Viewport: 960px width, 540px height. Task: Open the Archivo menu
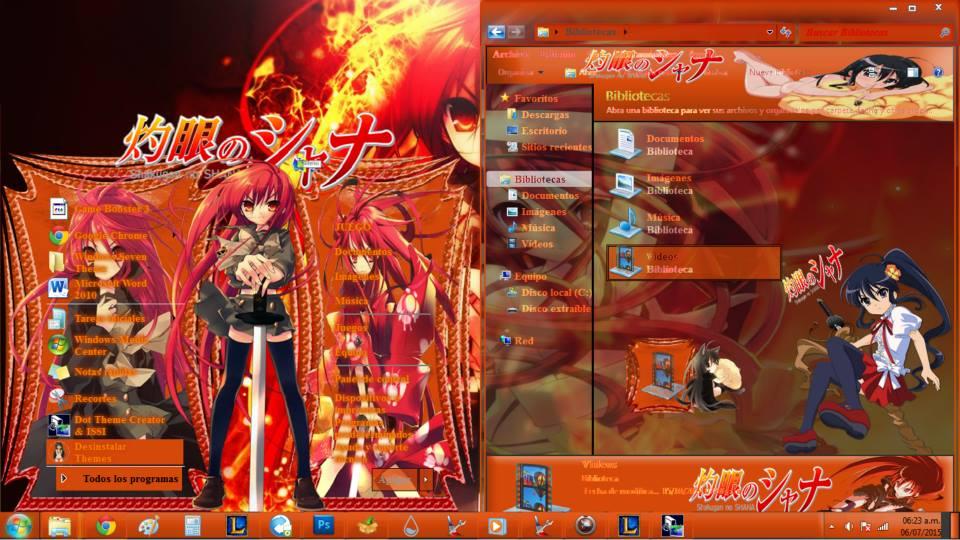pyautogui.click(x=510, y=54)
